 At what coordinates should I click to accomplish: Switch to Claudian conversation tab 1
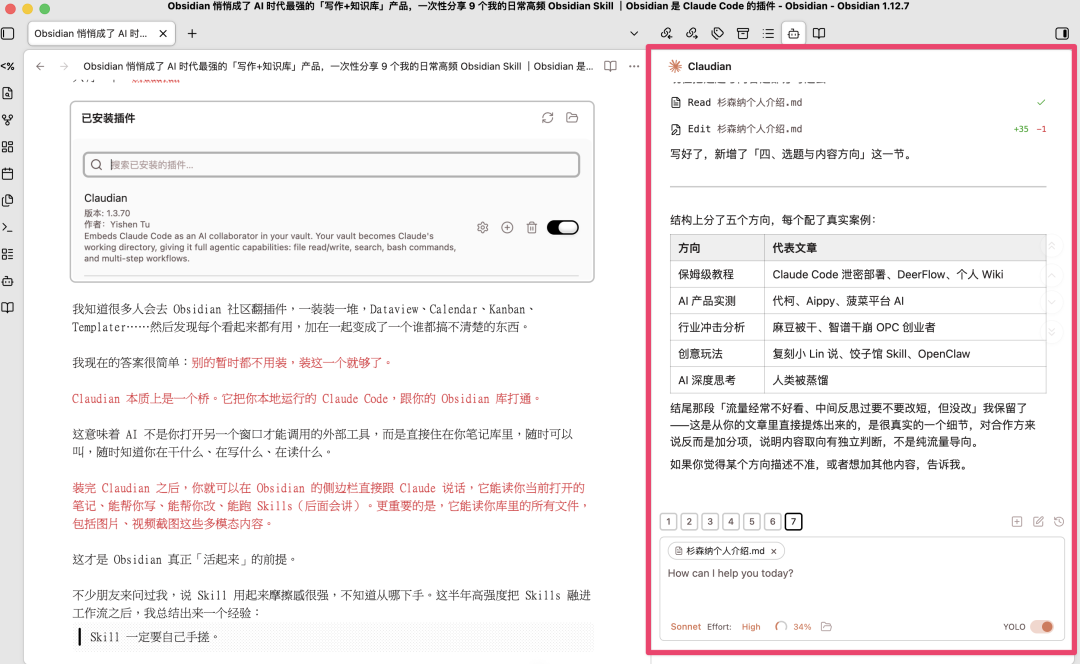click(668, 521)
